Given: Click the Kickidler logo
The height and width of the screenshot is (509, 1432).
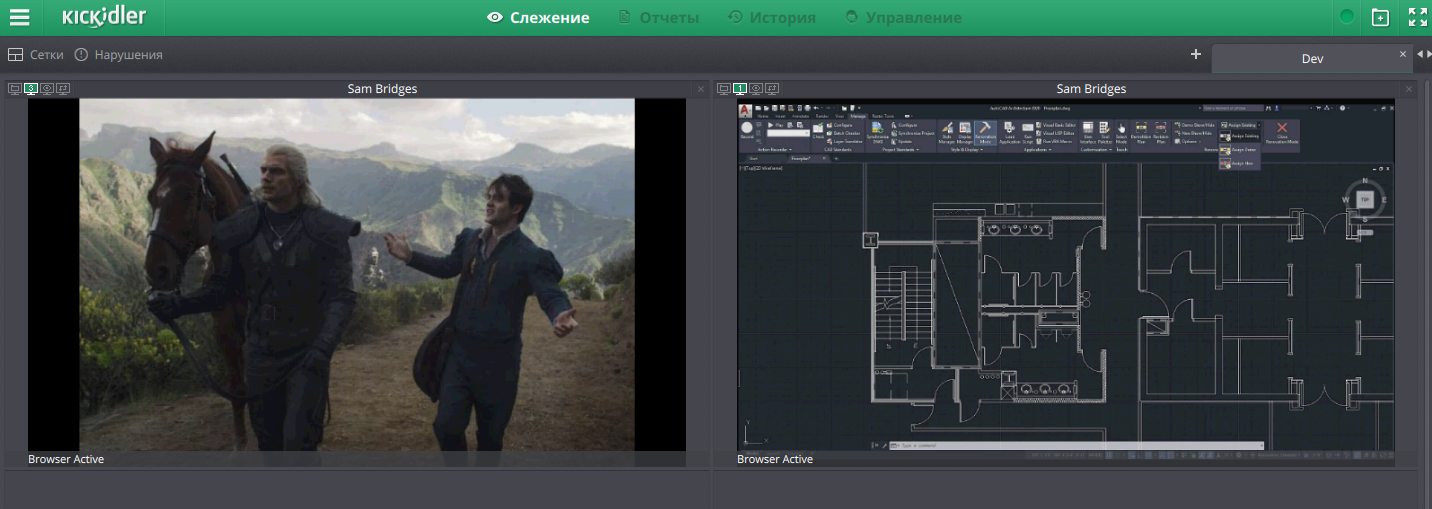Looking at the screenshot, I should (x=104, y=17).
